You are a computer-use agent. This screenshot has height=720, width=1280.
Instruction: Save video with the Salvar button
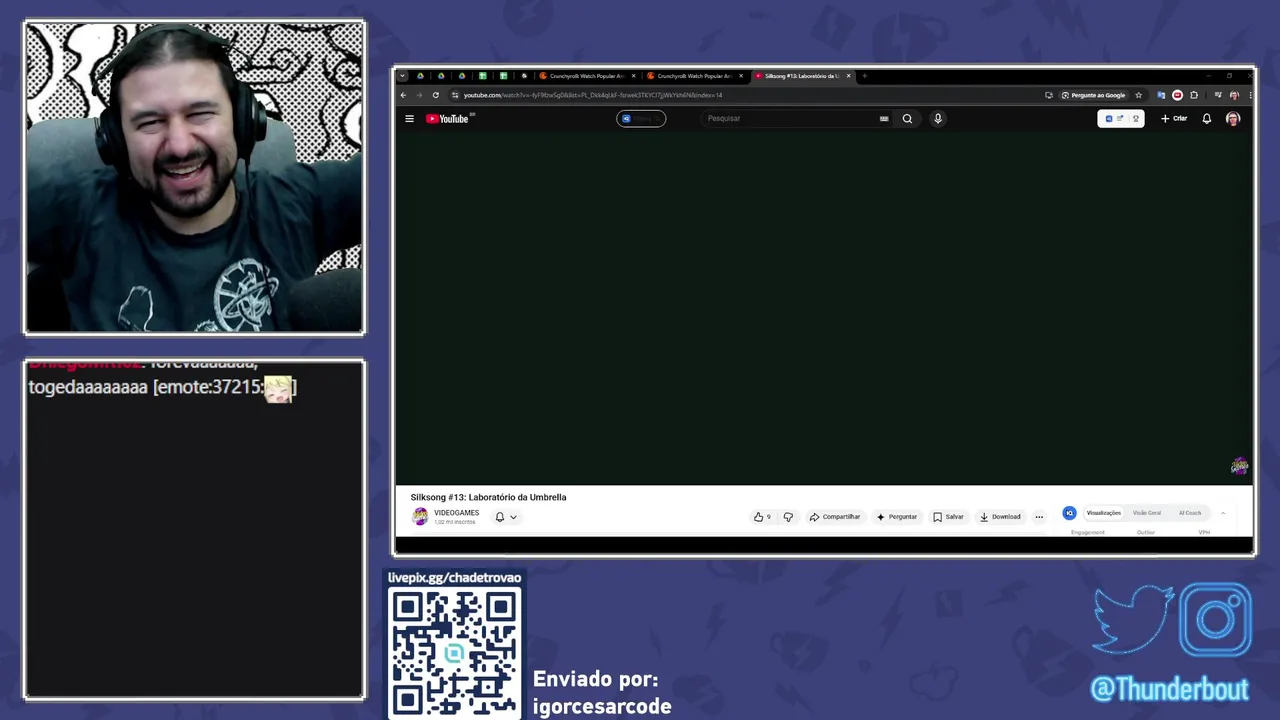click(948, 517)
